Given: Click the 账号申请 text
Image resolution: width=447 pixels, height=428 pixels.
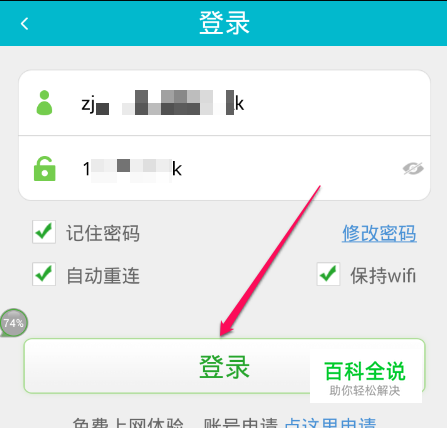Looking at the screenshot, I should [241, 423].
